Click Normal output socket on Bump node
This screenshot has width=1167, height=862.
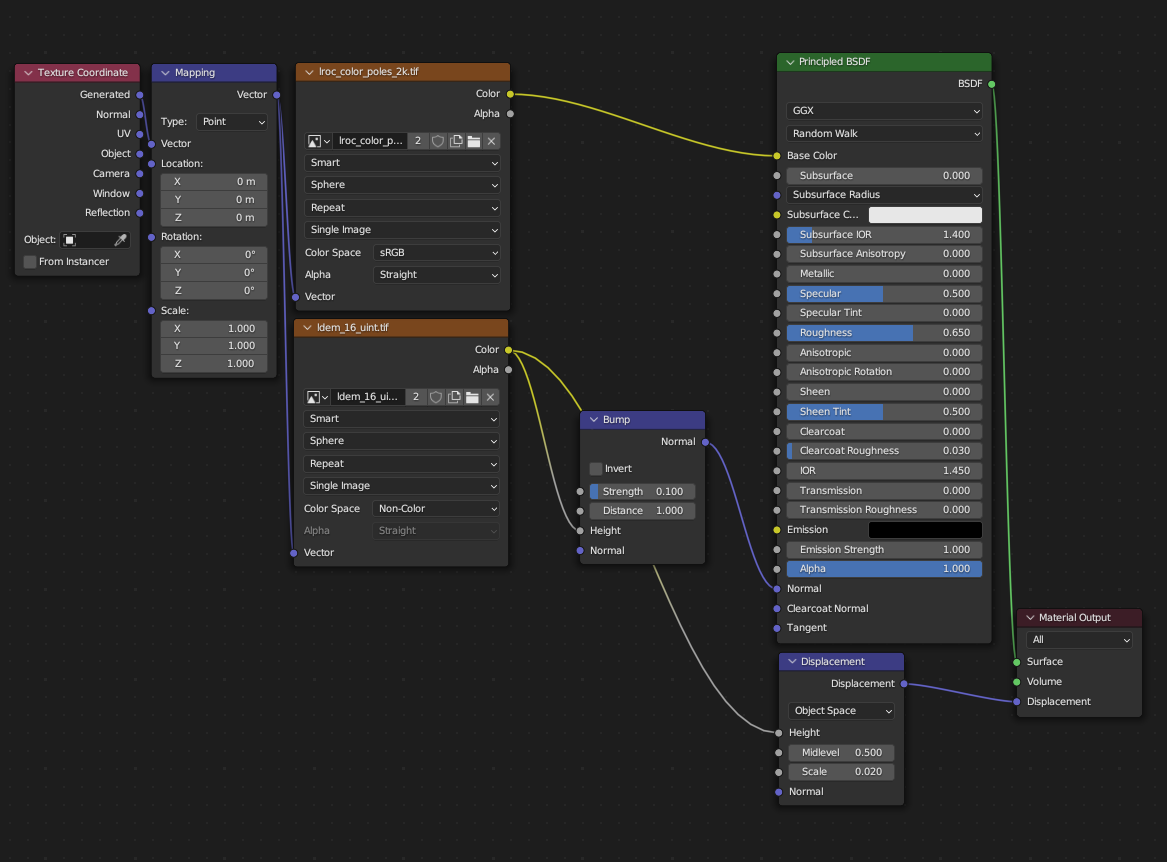pyautogui.click(x=705, y=442)
